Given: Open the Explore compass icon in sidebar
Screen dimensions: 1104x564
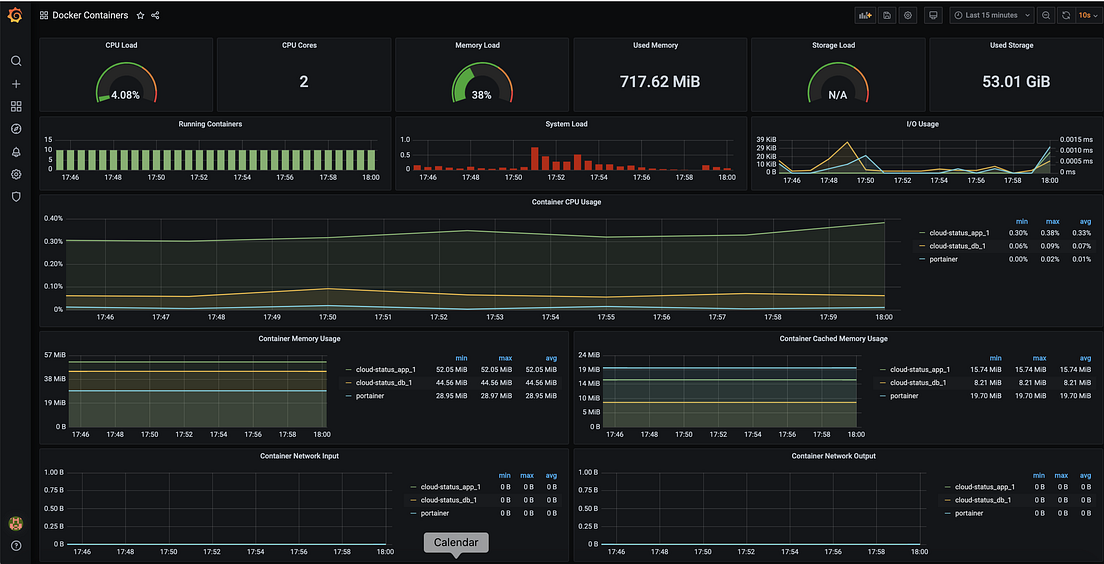Looking at the screenshot, I should click(x=16, y=129).
